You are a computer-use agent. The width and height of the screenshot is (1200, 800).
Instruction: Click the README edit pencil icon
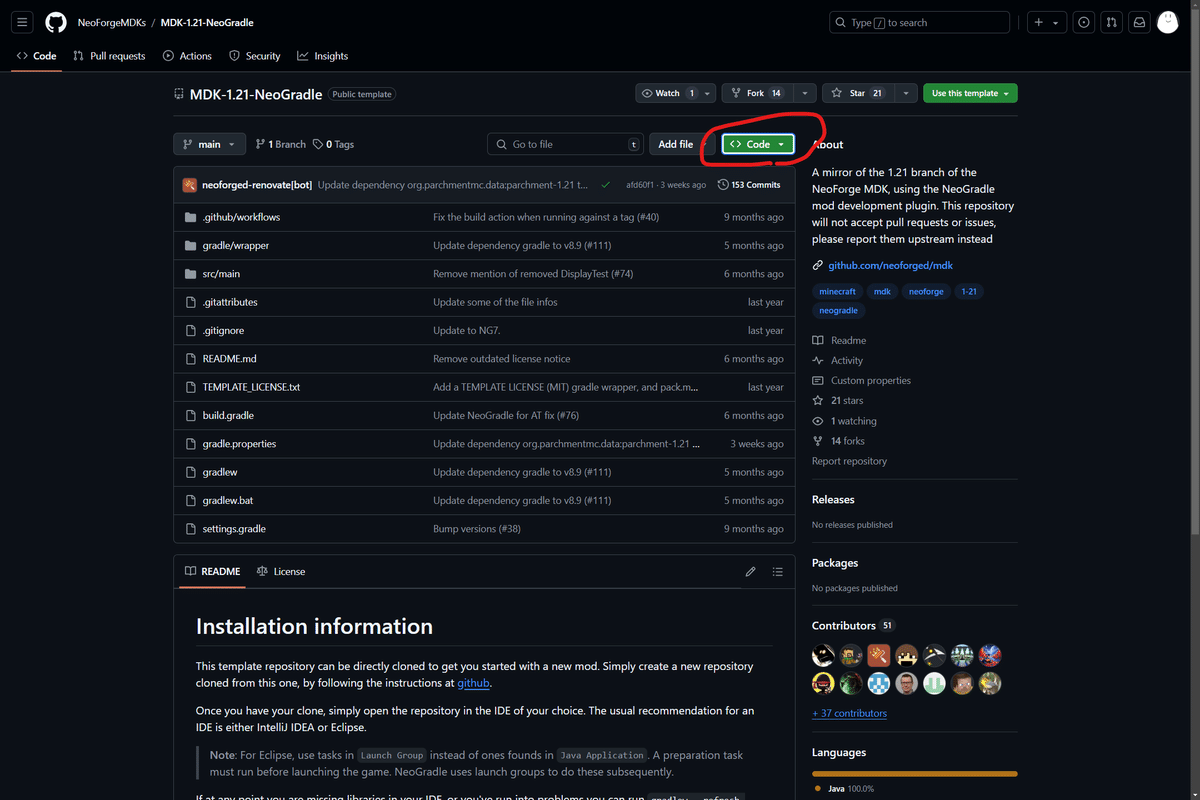[750, 571]
